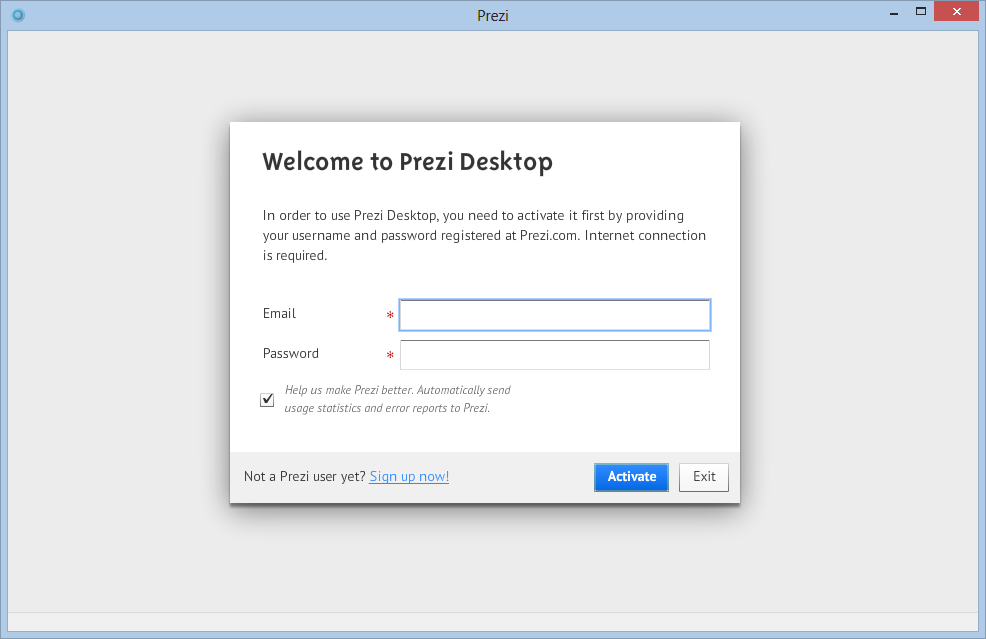The width and height of the screenshot is (986, 639).
Task: Uncheck the usage statistics reporting checkbox
Action: (267, 399)
